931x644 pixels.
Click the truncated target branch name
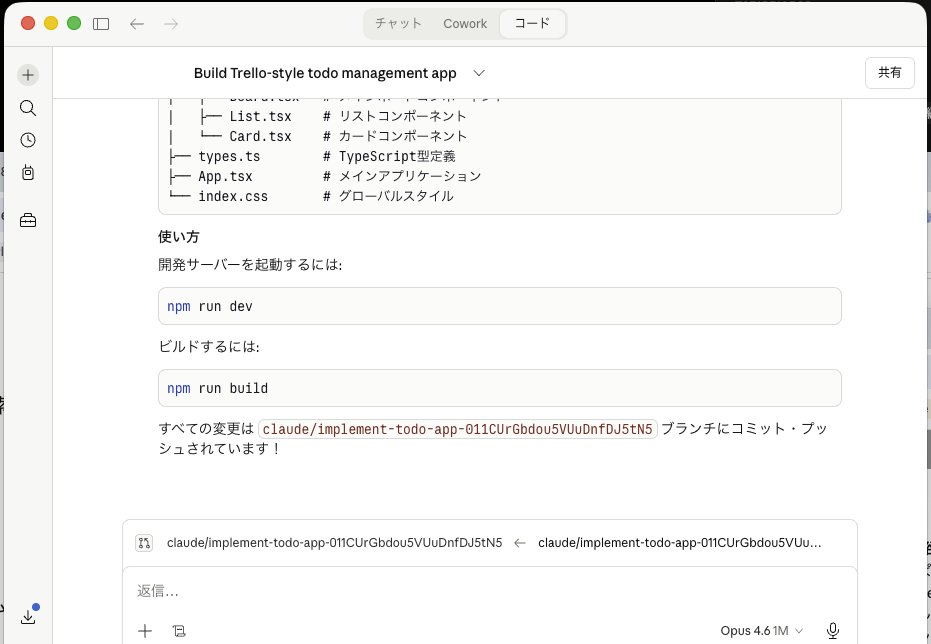[x=680, y=543]
